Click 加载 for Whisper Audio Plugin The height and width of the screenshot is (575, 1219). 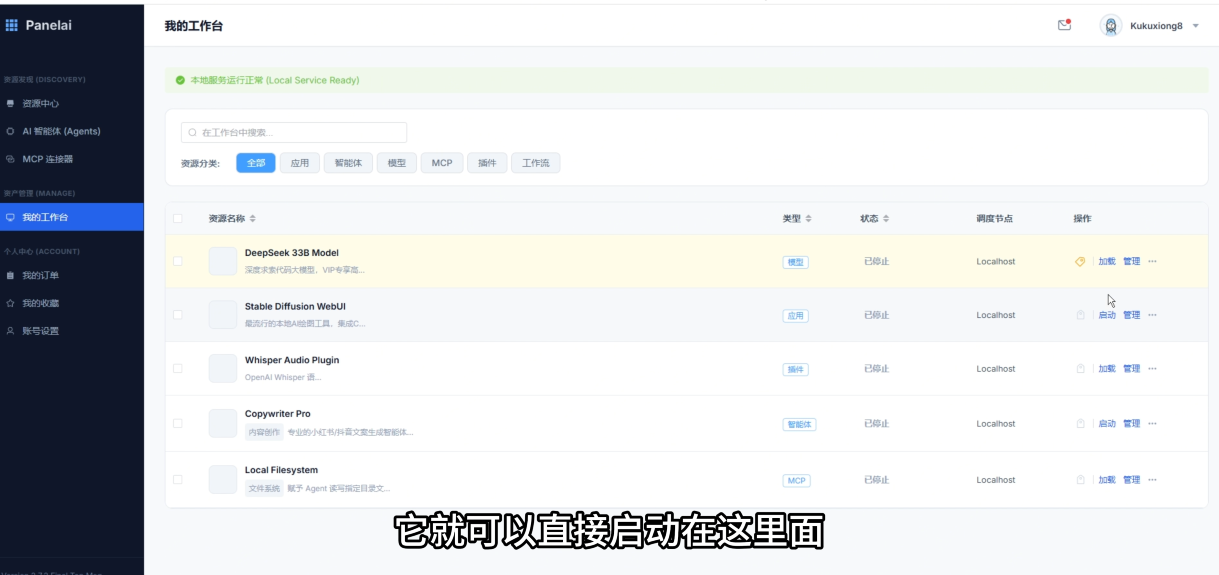coord(1107,369)
